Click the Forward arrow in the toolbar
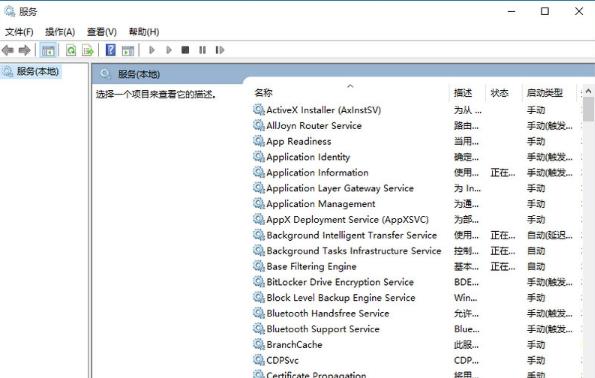 (x=25, y=50)
